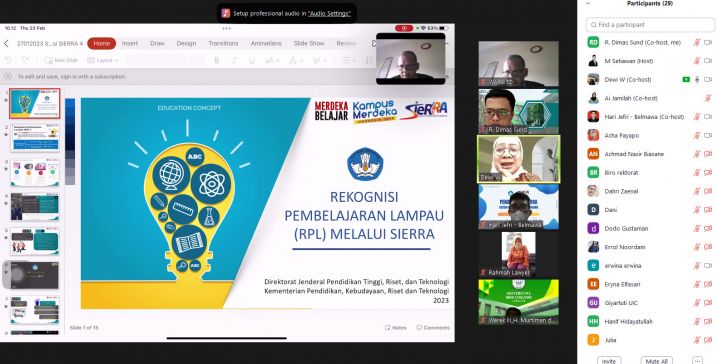This screenshot has height=364, width=718.
Task: Click the Bold formatting icon
Action: tap(217, 60)
